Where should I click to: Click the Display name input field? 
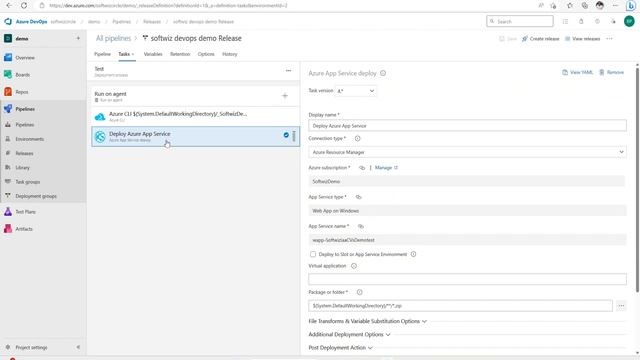pos(467,126)
